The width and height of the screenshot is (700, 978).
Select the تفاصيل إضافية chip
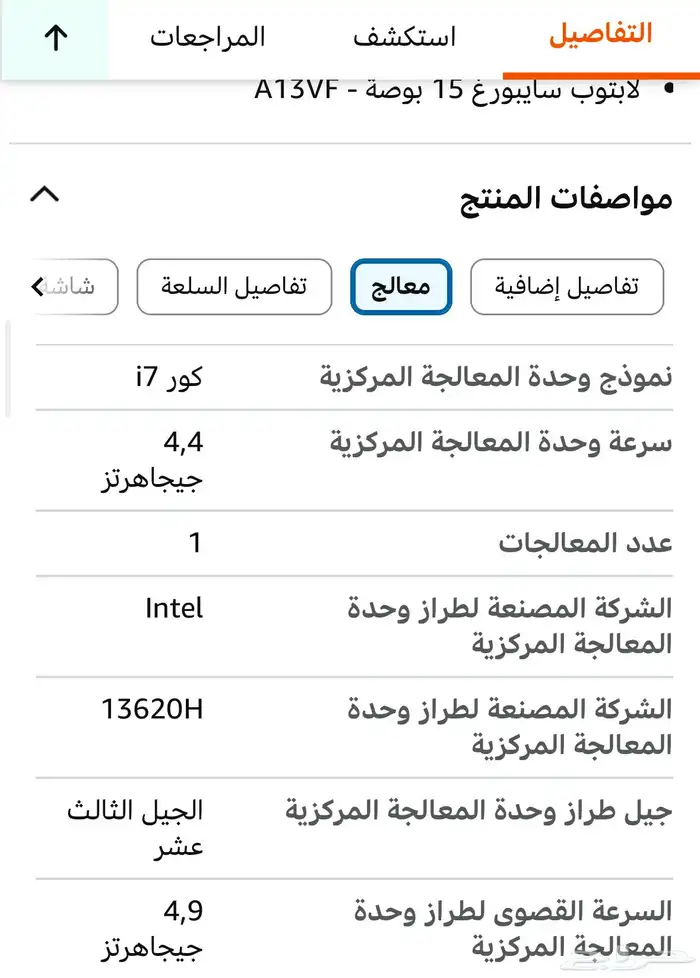click(566, 287)
